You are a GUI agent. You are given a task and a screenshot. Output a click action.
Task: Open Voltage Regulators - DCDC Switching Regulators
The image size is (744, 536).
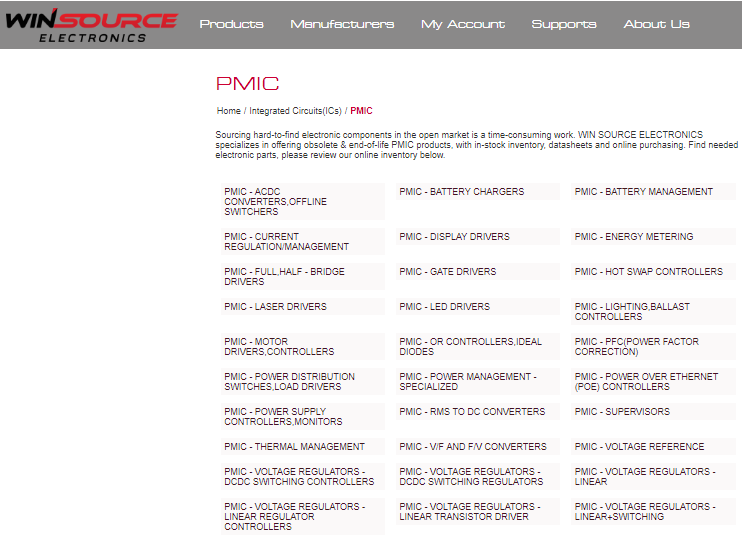(x=478, y=477)
